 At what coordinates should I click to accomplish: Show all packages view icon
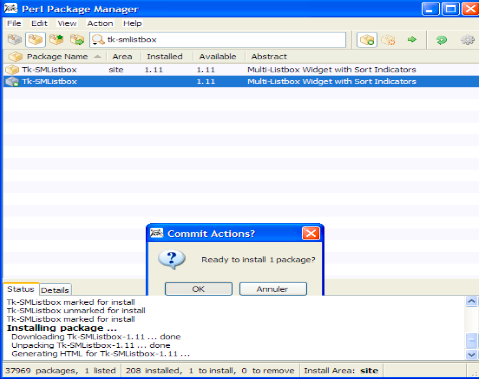[x=15, y=40]
